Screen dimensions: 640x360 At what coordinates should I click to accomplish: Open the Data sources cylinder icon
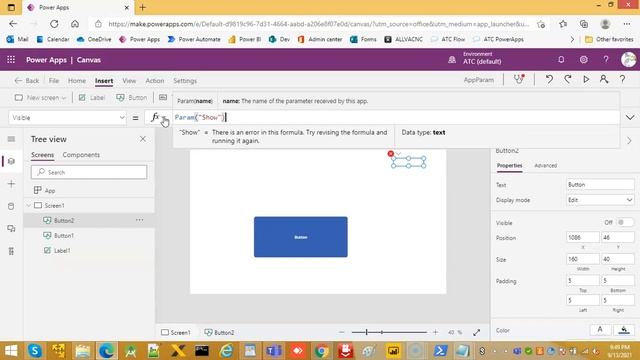point(11,206)
